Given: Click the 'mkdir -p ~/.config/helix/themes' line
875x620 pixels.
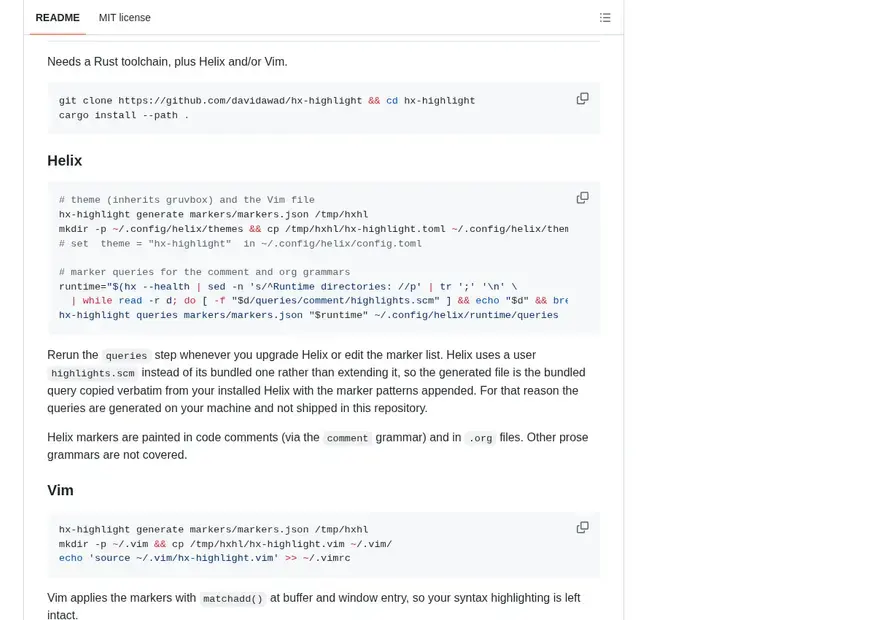Looking at the screenshot, I should pyautogui.click(x=313, y=229).
